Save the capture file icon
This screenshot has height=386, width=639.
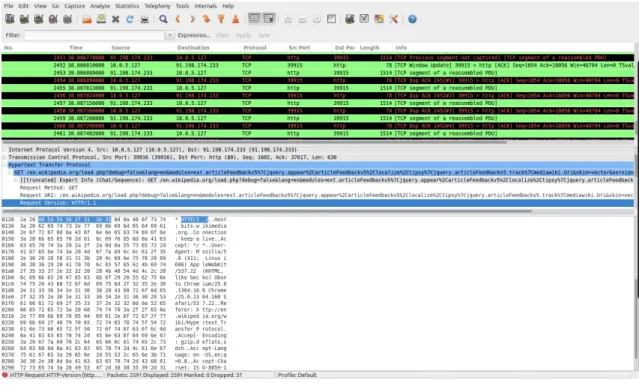tap(101, 19)
